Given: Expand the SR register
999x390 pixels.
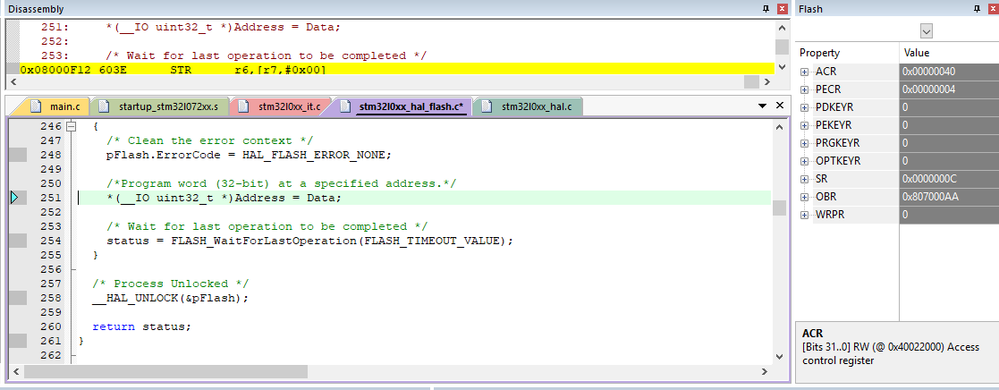Looking at the screenshot, I should pyautogui.click(x=805, y=178).
